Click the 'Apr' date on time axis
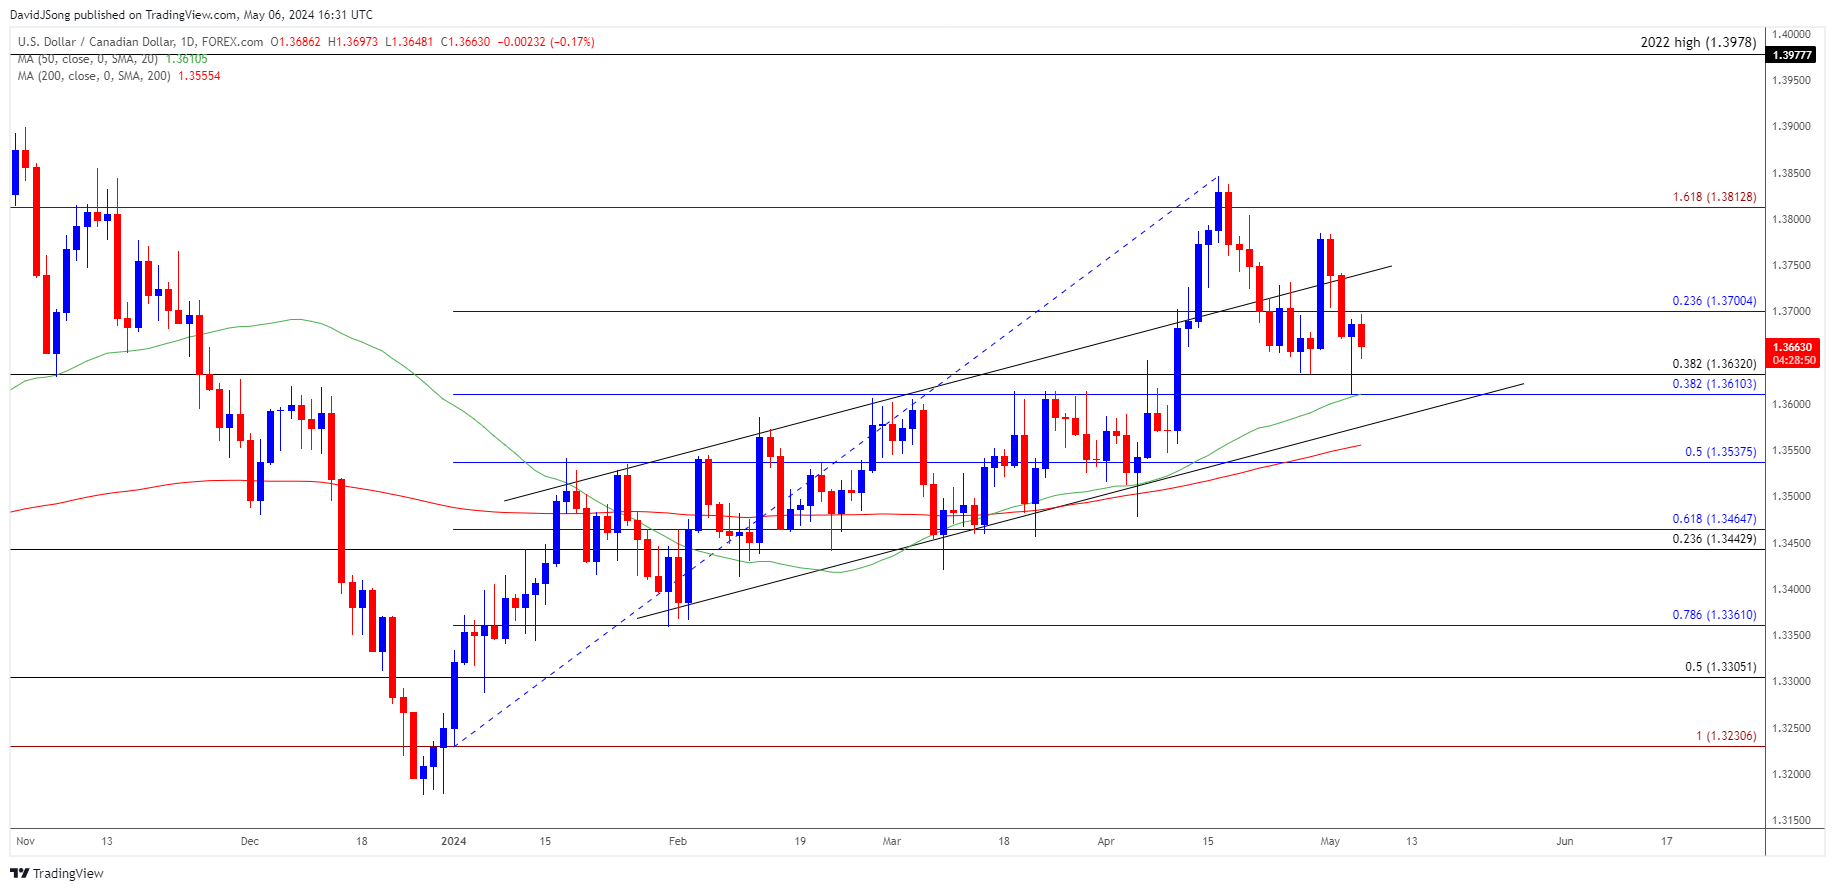1835x891 pixels. tap(1106, 841)
